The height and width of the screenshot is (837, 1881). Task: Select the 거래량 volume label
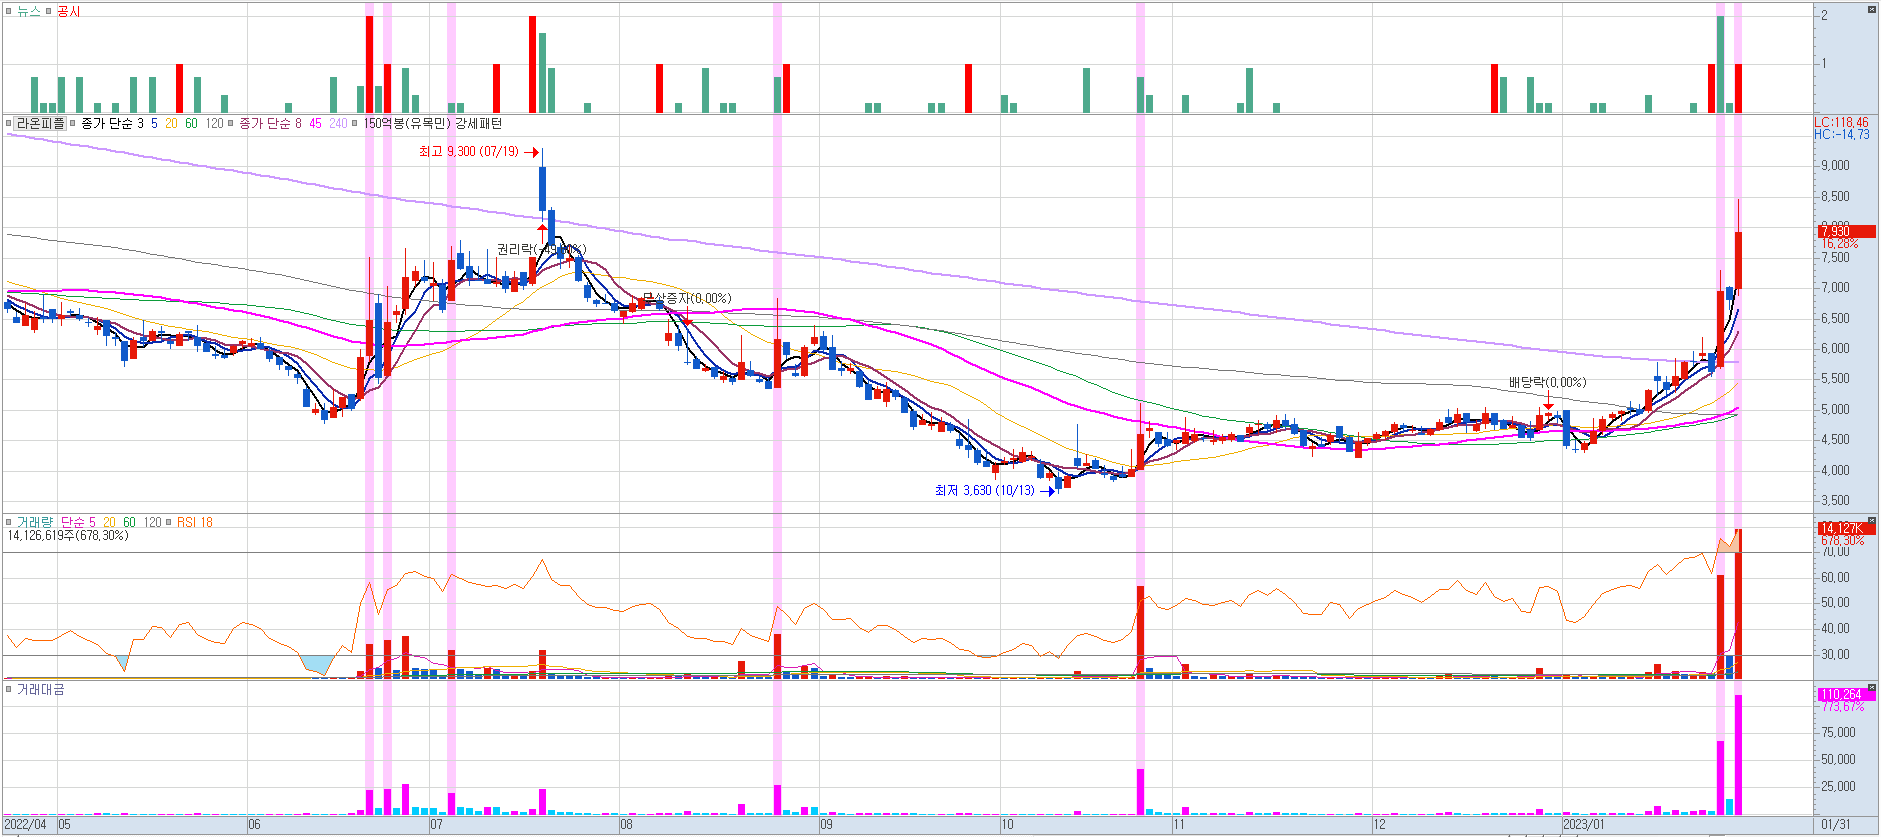click(x=35, y=522)
